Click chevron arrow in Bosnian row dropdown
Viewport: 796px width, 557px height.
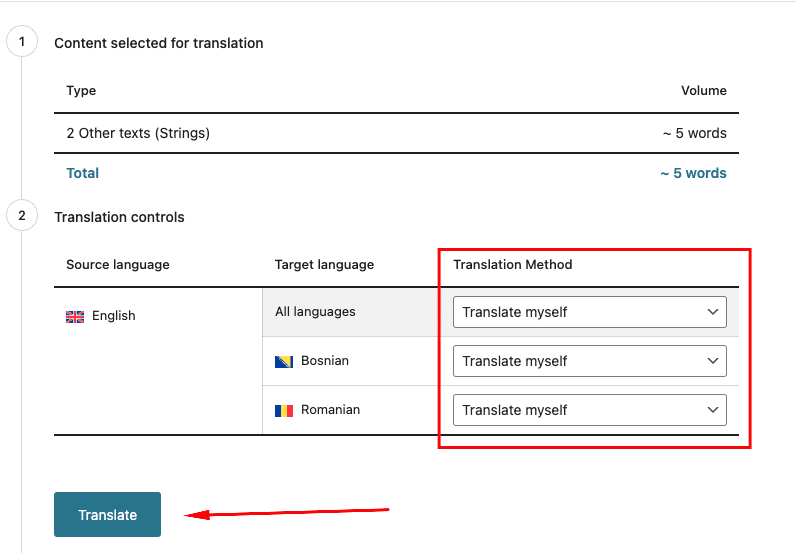pyautogui.click(x=713, y=361)
